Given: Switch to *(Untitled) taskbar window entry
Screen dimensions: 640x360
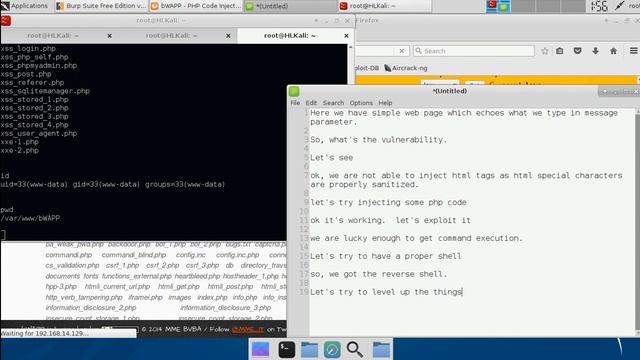Looking at the screenshot, I should pyautogui.click(x=290, y=6).
